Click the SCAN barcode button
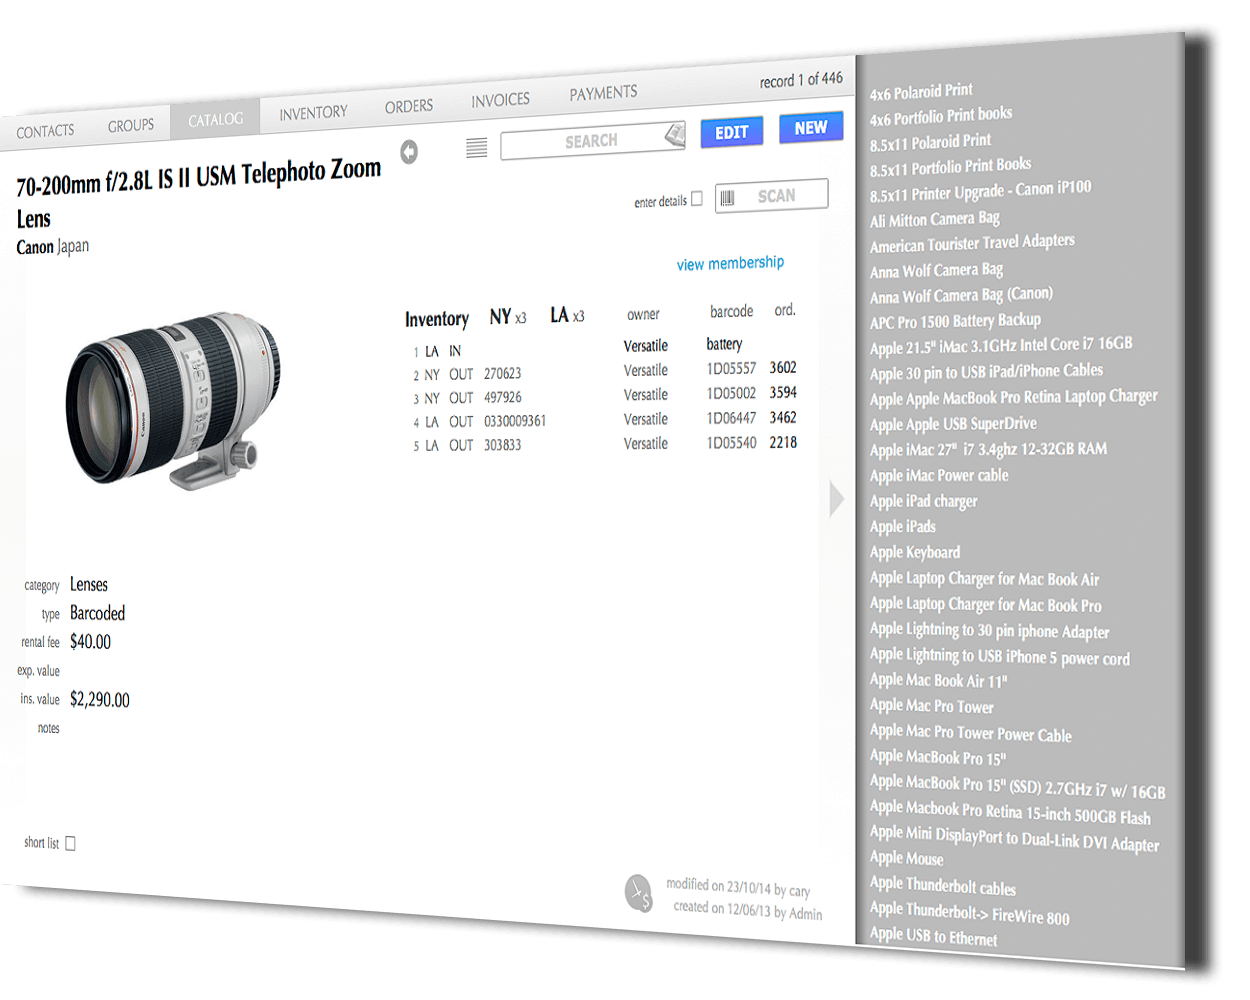 point(772,195)
